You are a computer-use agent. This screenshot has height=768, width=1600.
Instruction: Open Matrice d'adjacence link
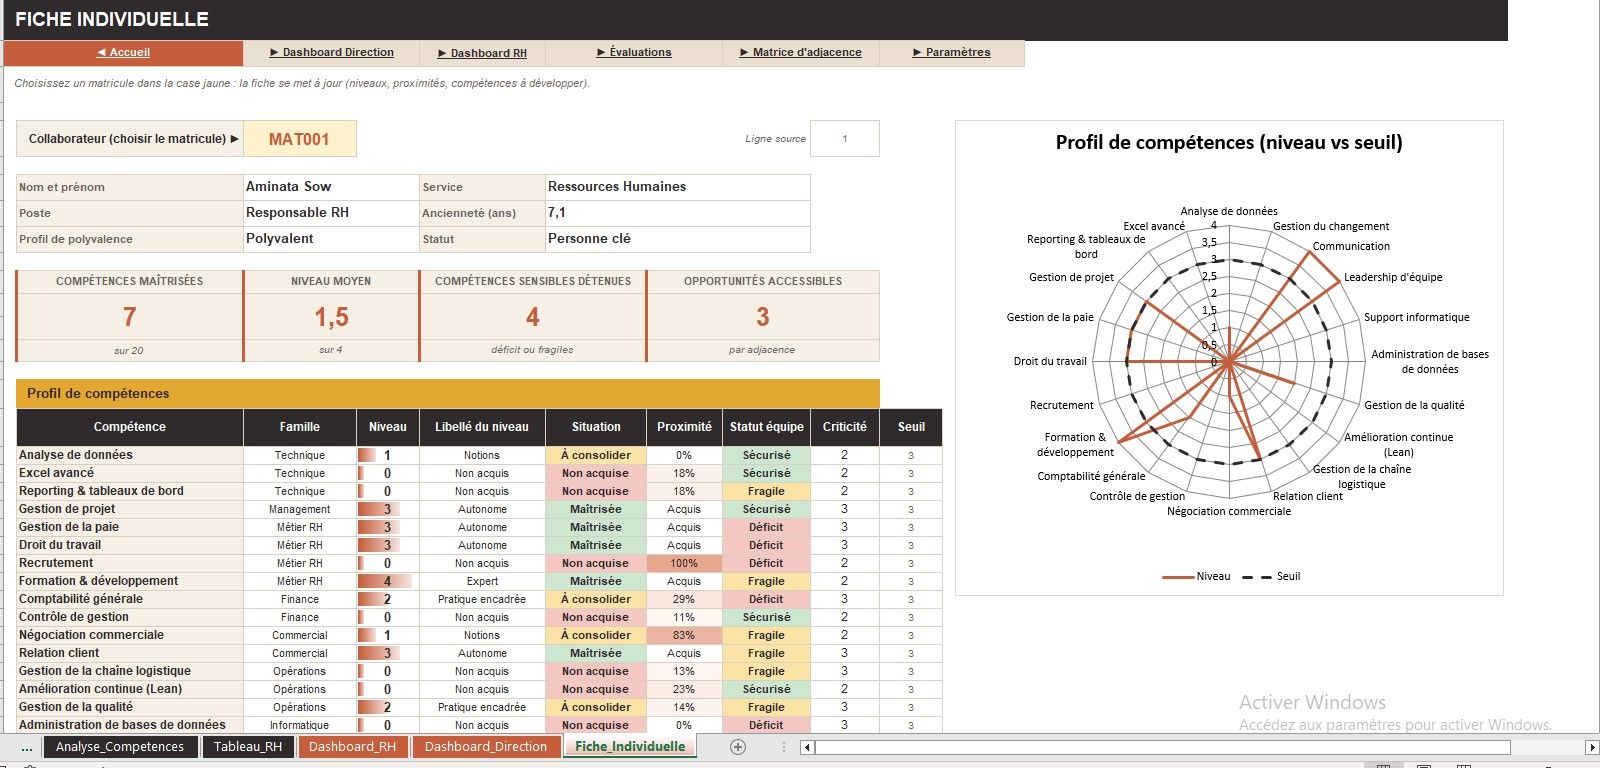click(800, 53)
